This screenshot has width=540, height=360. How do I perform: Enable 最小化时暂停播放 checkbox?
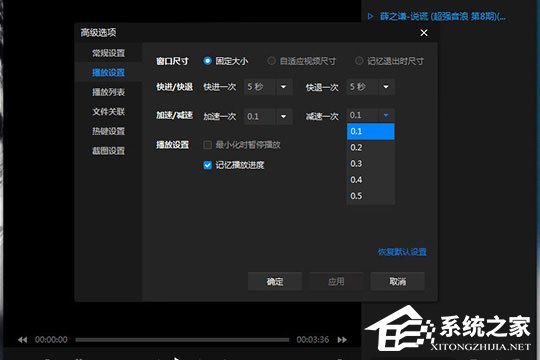click(207, 145)
